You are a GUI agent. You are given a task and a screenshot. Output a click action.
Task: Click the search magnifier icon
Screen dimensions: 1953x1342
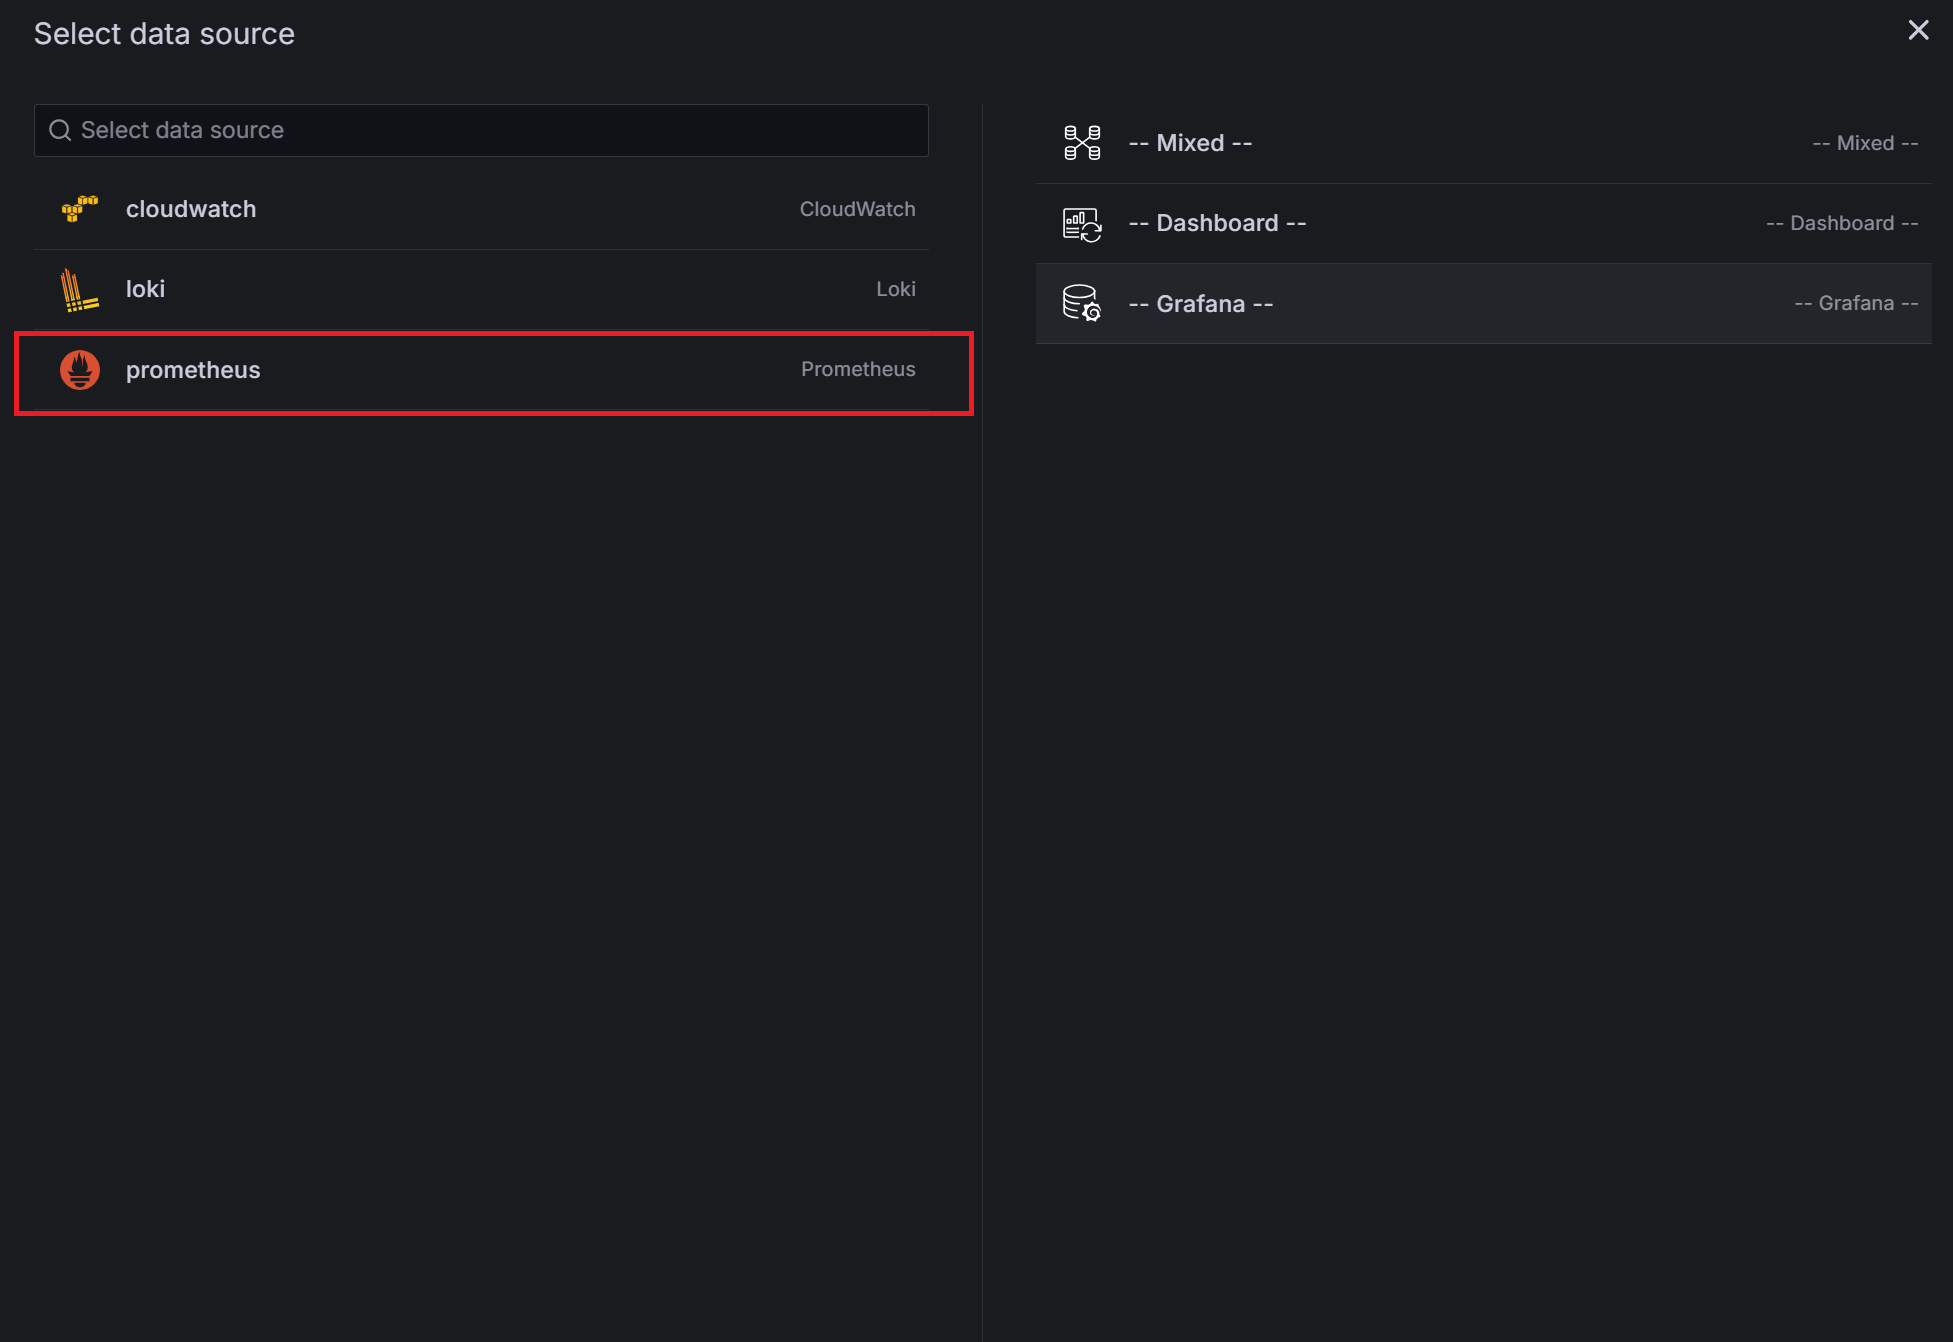coord(60,131)
